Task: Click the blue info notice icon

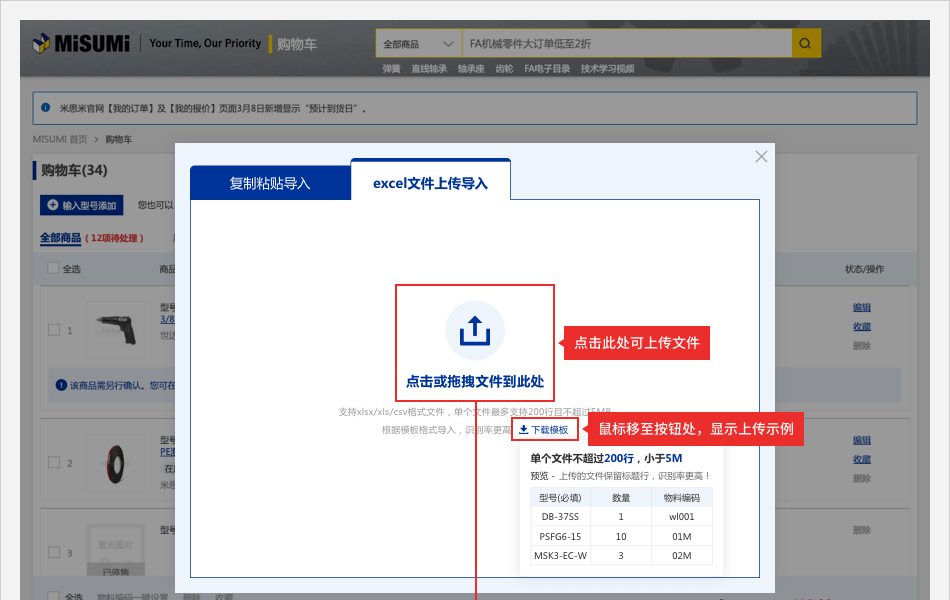Action: (x=46, y=108)
